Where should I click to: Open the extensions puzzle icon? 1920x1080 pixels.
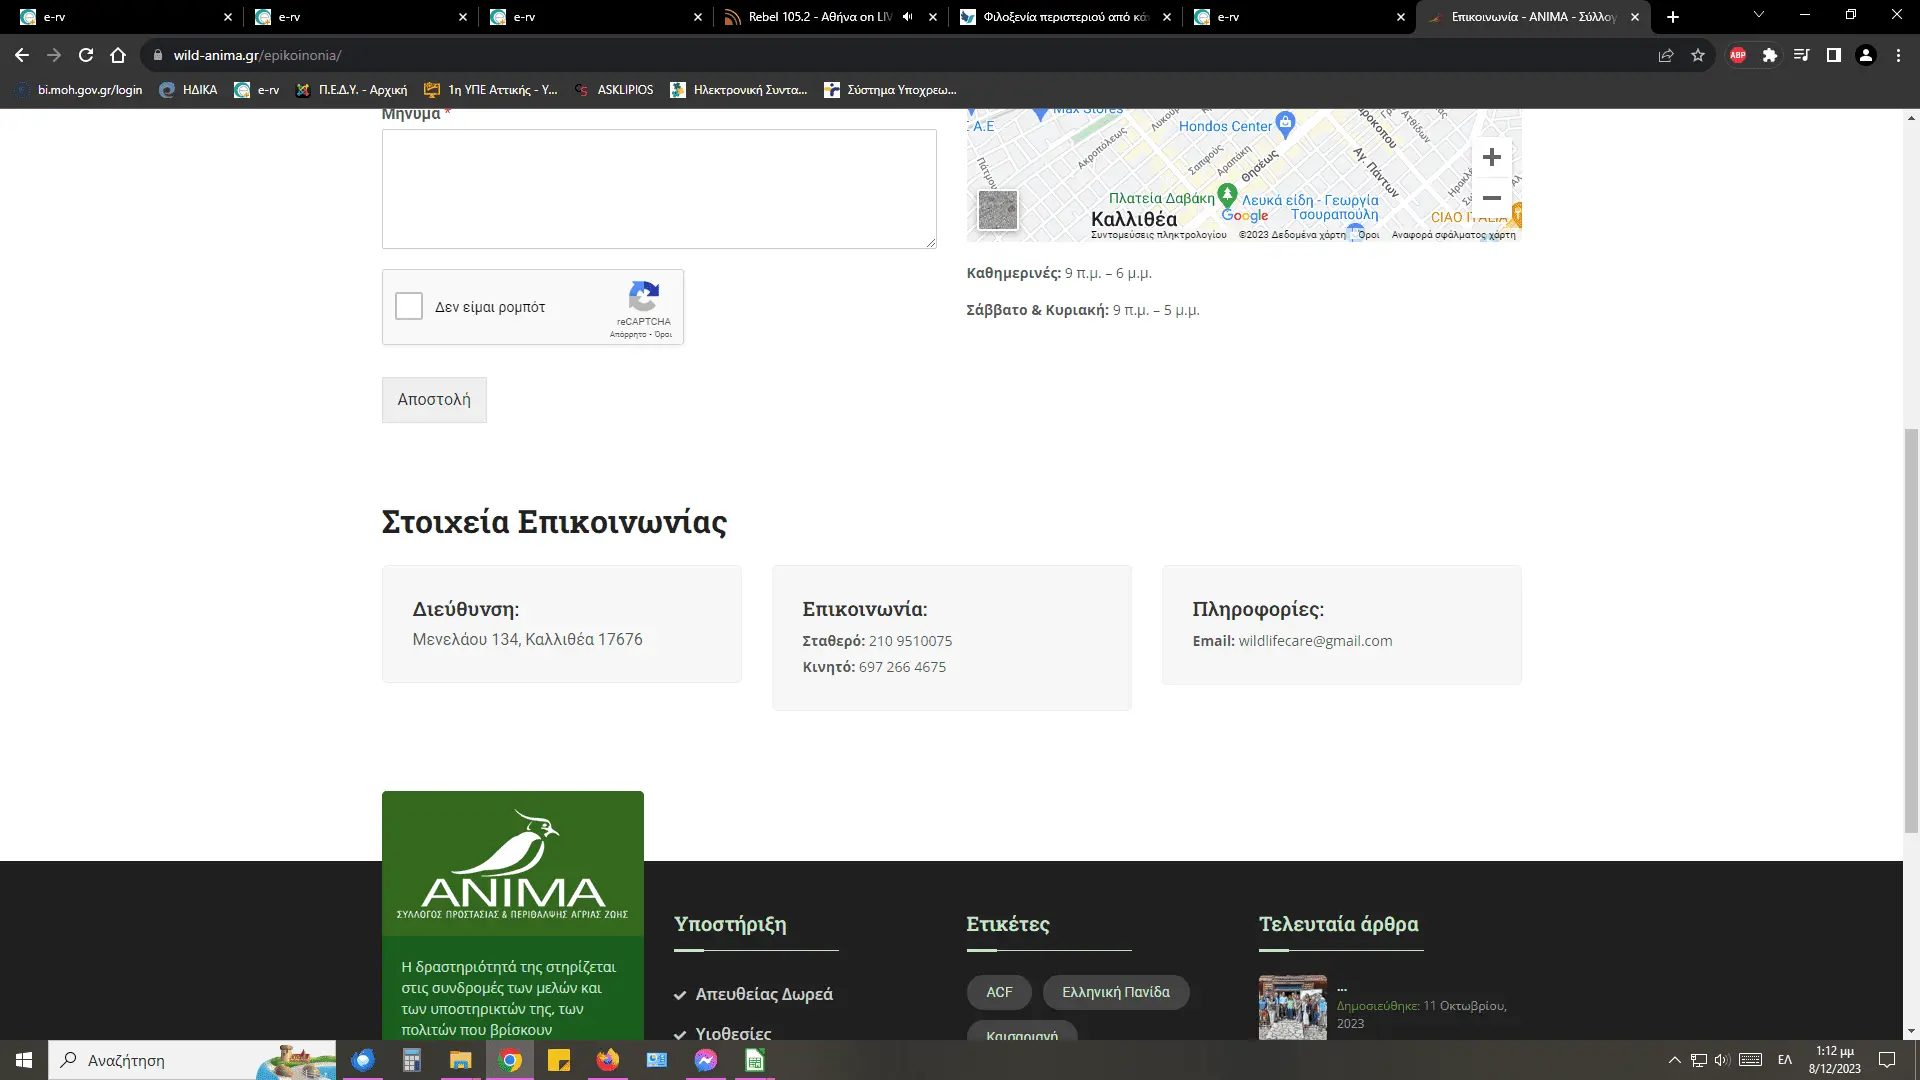click(x=1770, y=55)
